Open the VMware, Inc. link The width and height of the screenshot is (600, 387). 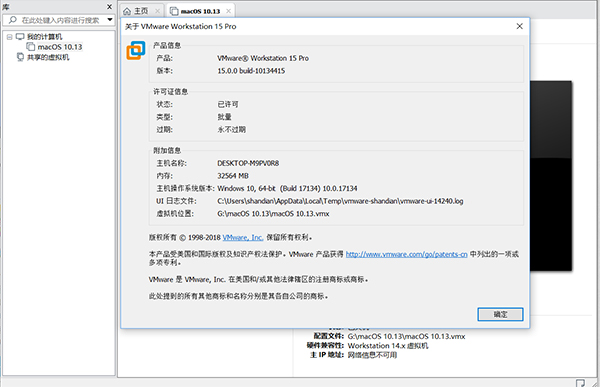coord(243,237)
